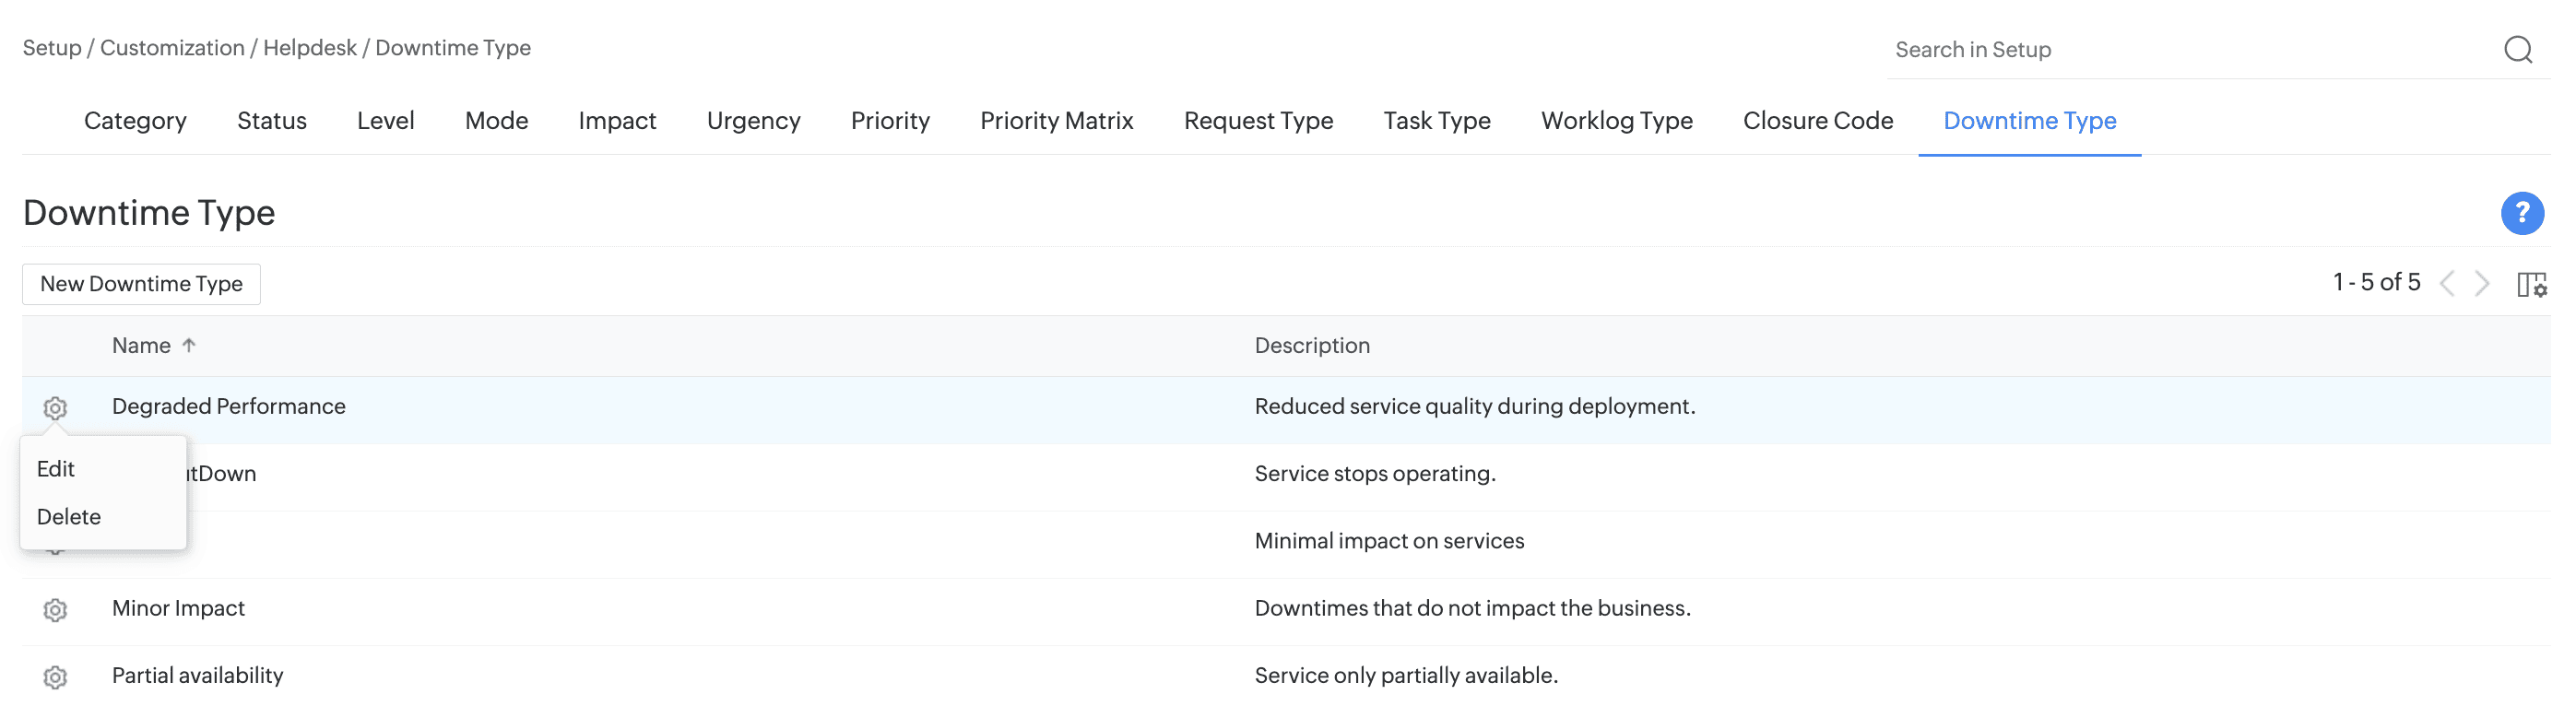Click the New Downtime Type button
This screenshot has height=706, width=2576.
tap(141, 284)
